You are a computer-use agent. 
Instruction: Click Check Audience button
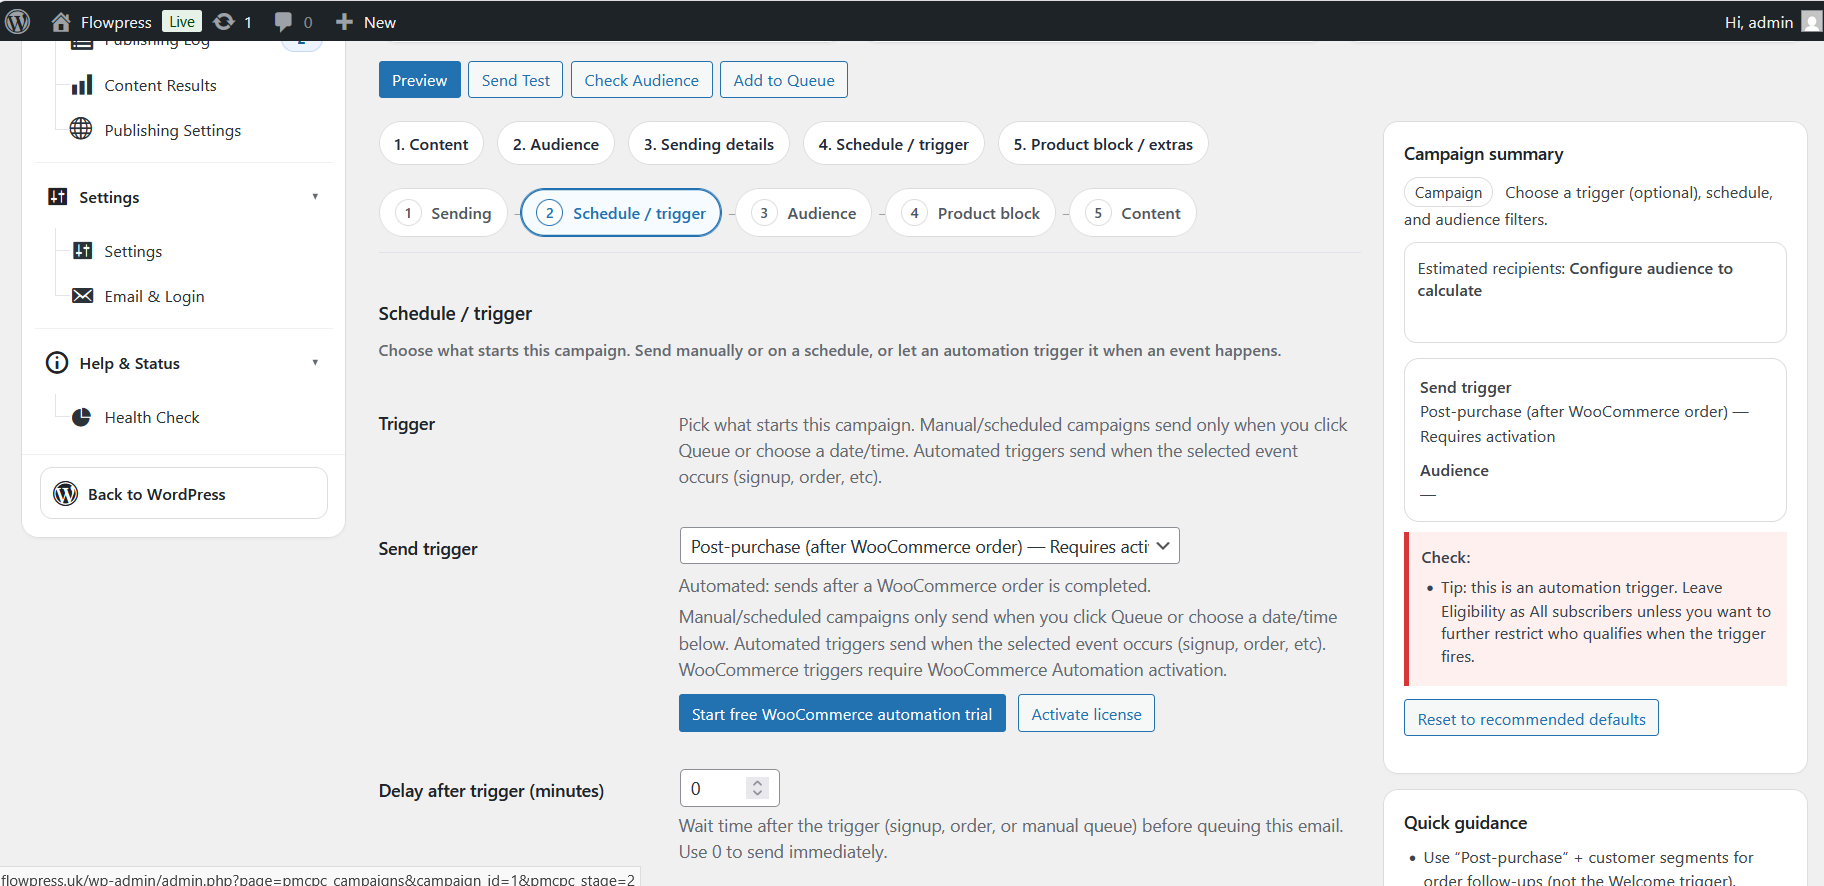[642, 80]
